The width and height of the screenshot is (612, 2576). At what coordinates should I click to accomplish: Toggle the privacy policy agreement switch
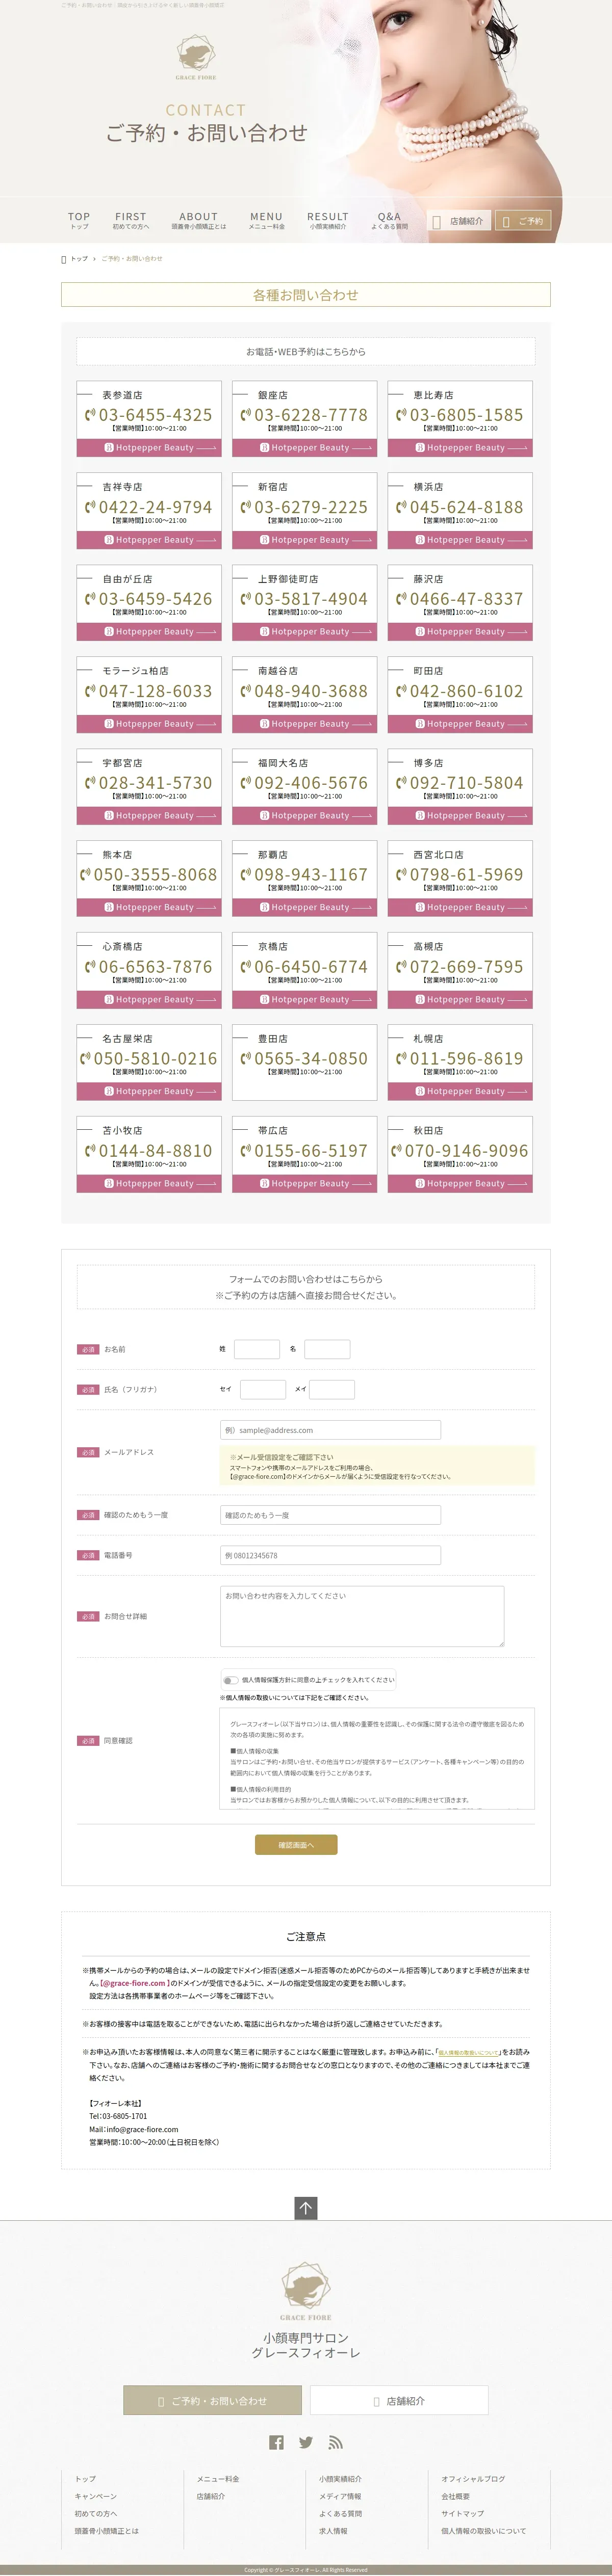tap(231, 1680)
